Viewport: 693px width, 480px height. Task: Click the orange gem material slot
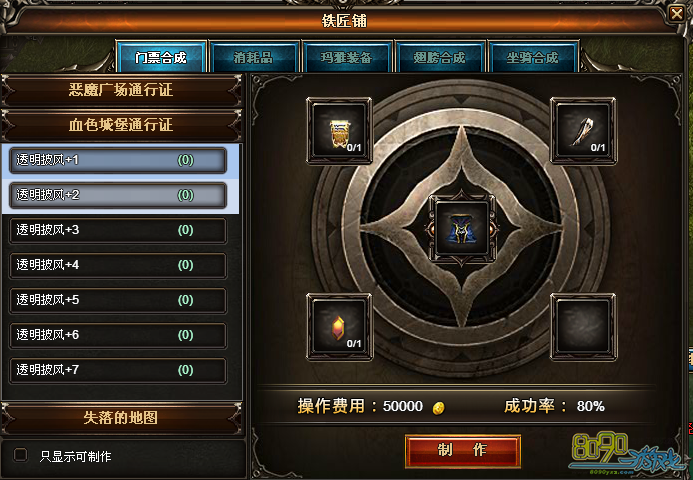339,327
